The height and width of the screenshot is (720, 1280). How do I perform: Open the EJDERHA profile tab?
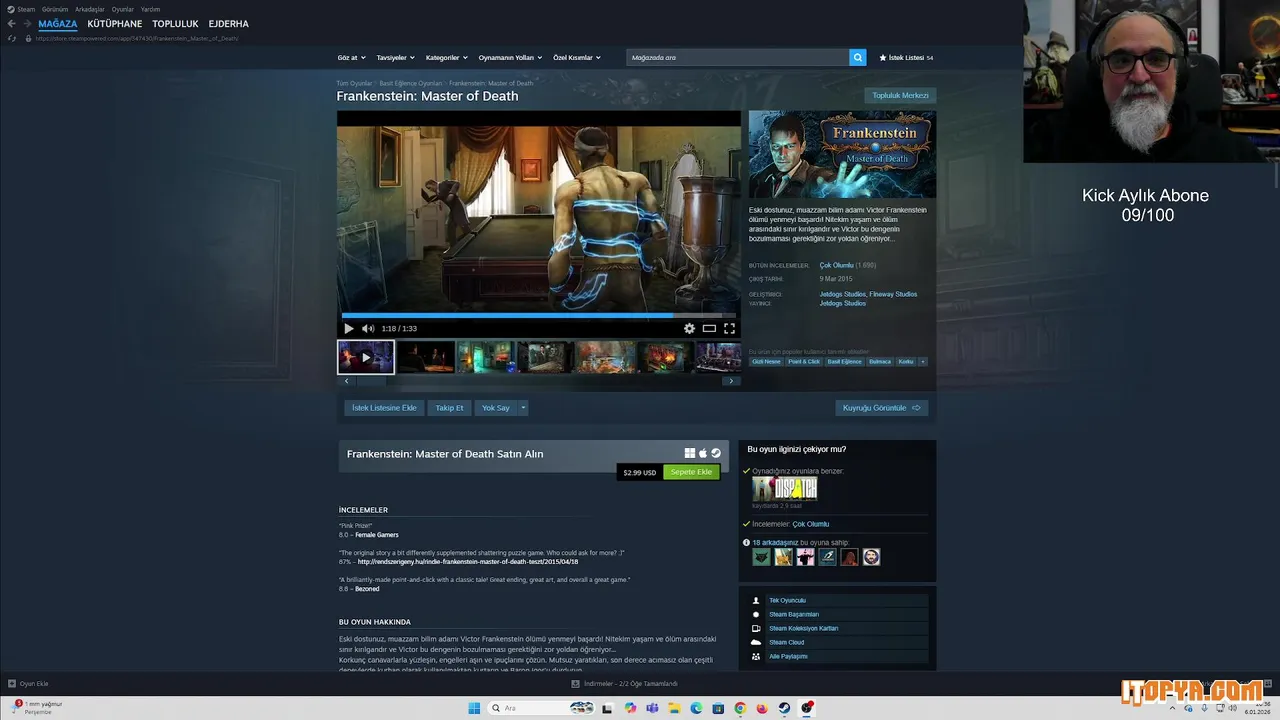pyautogui.click(x=229, y=24)
